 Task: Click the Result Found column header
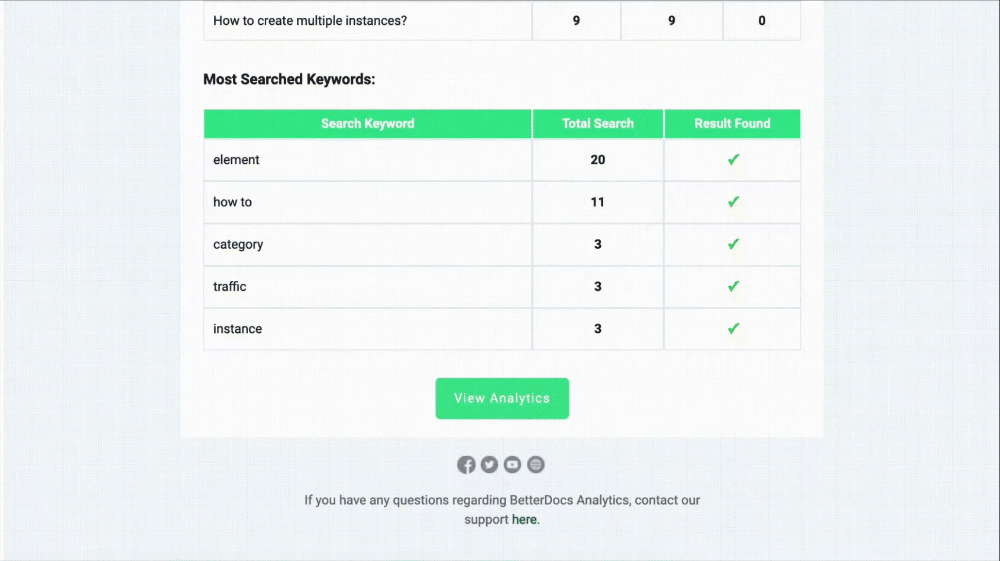(x=732, y=124)
